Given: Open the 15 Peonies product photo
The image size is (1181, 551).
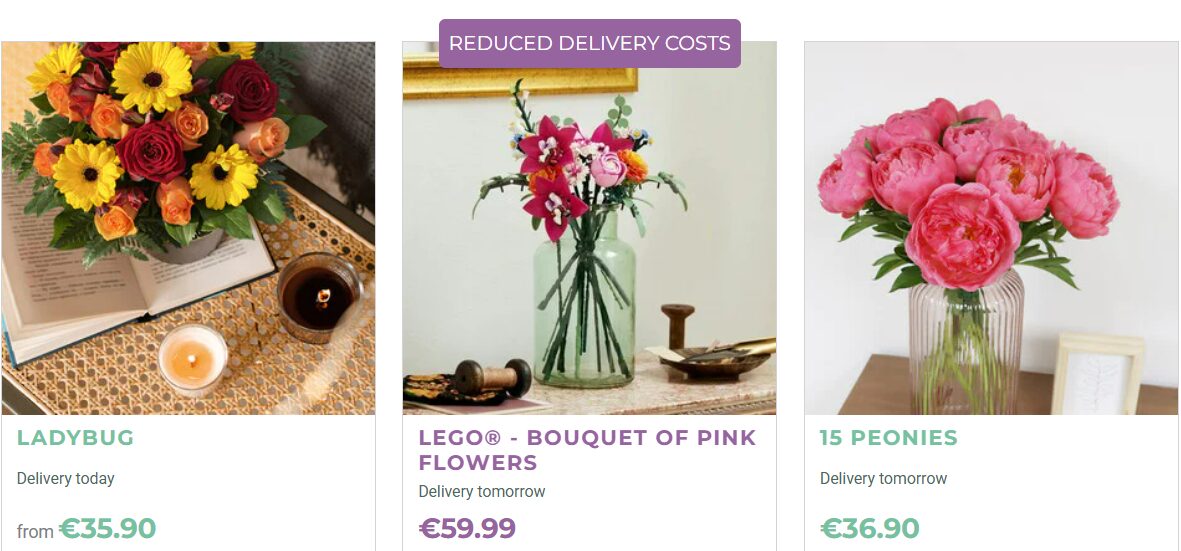Looking at the screenshot, I should (x=991, y=228).
